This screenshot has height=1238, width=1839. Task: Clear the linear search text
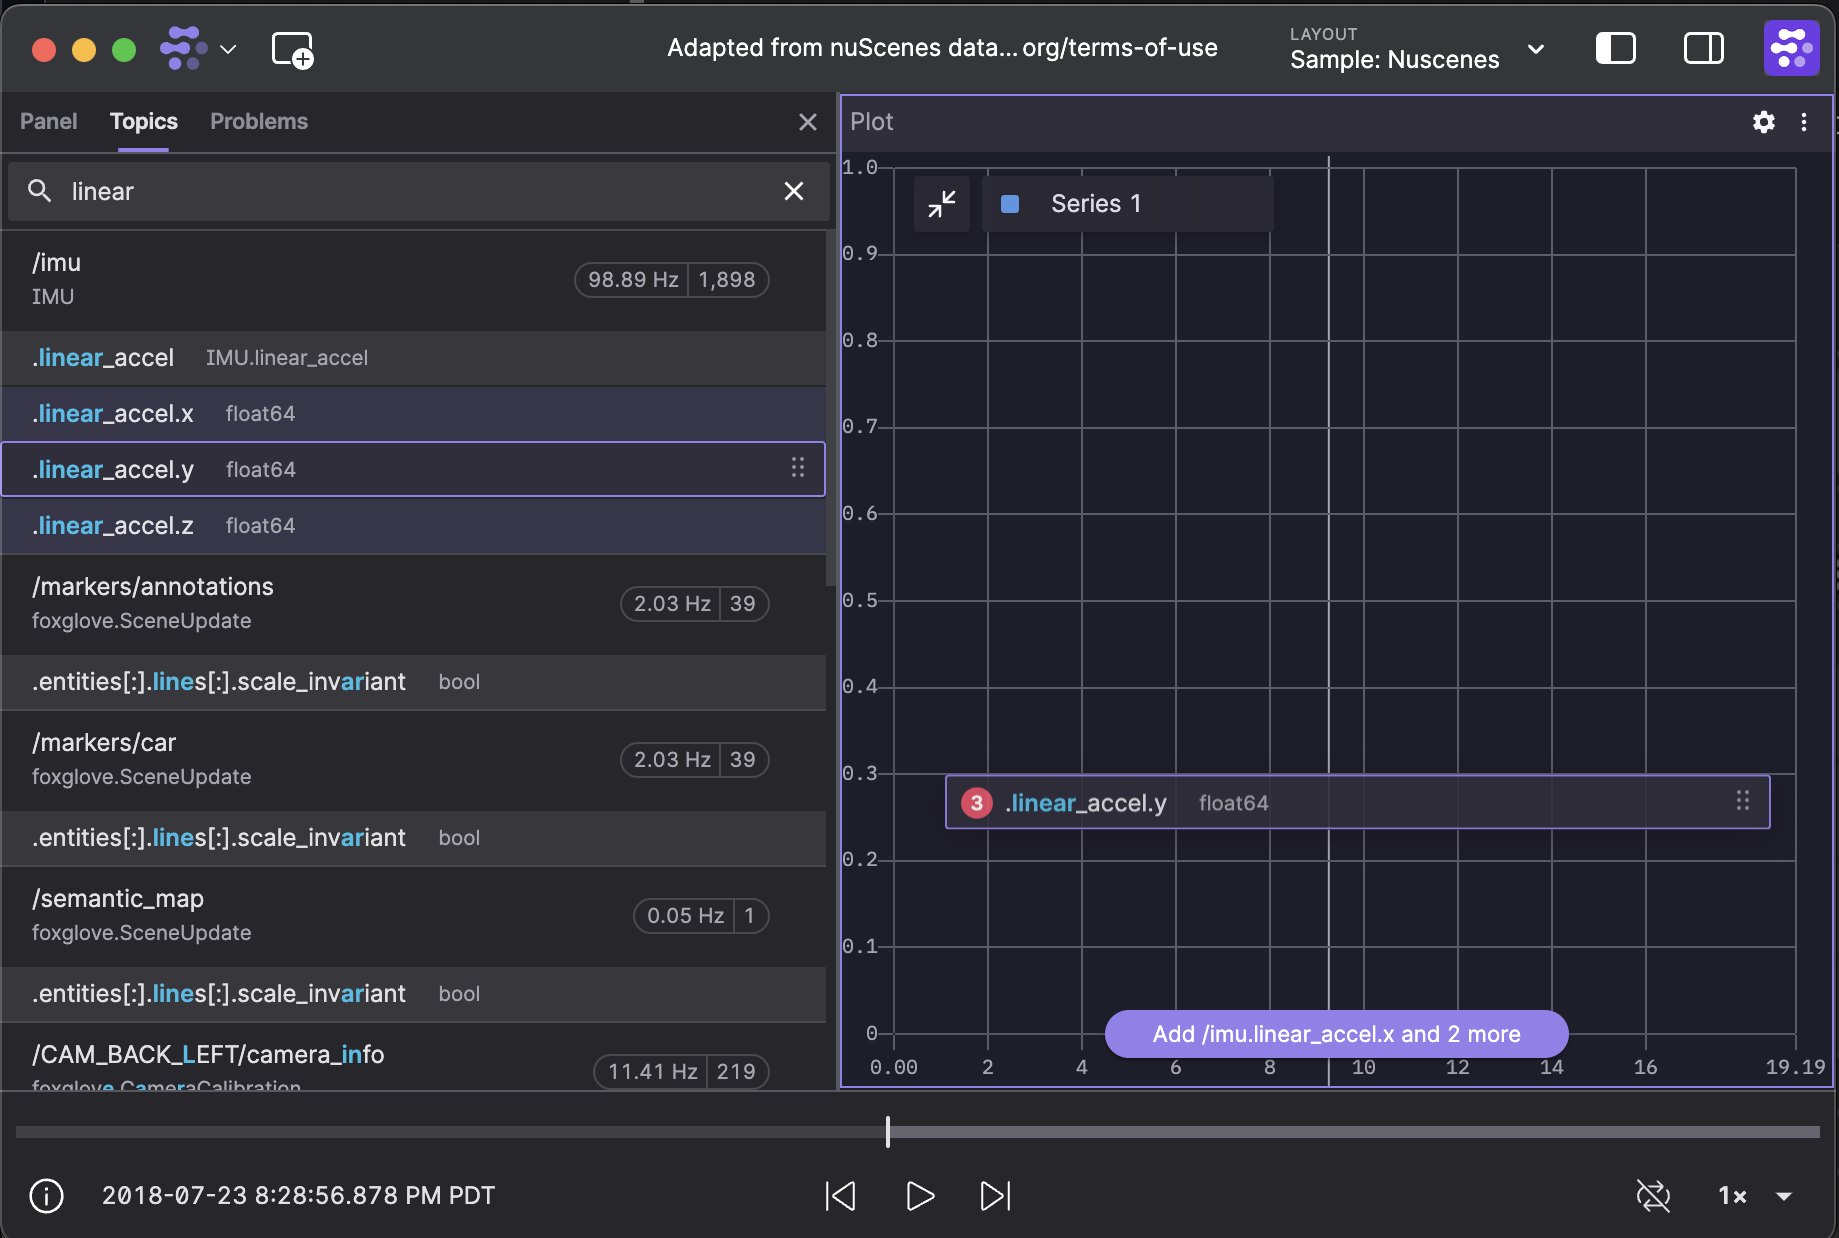point(794,191)
